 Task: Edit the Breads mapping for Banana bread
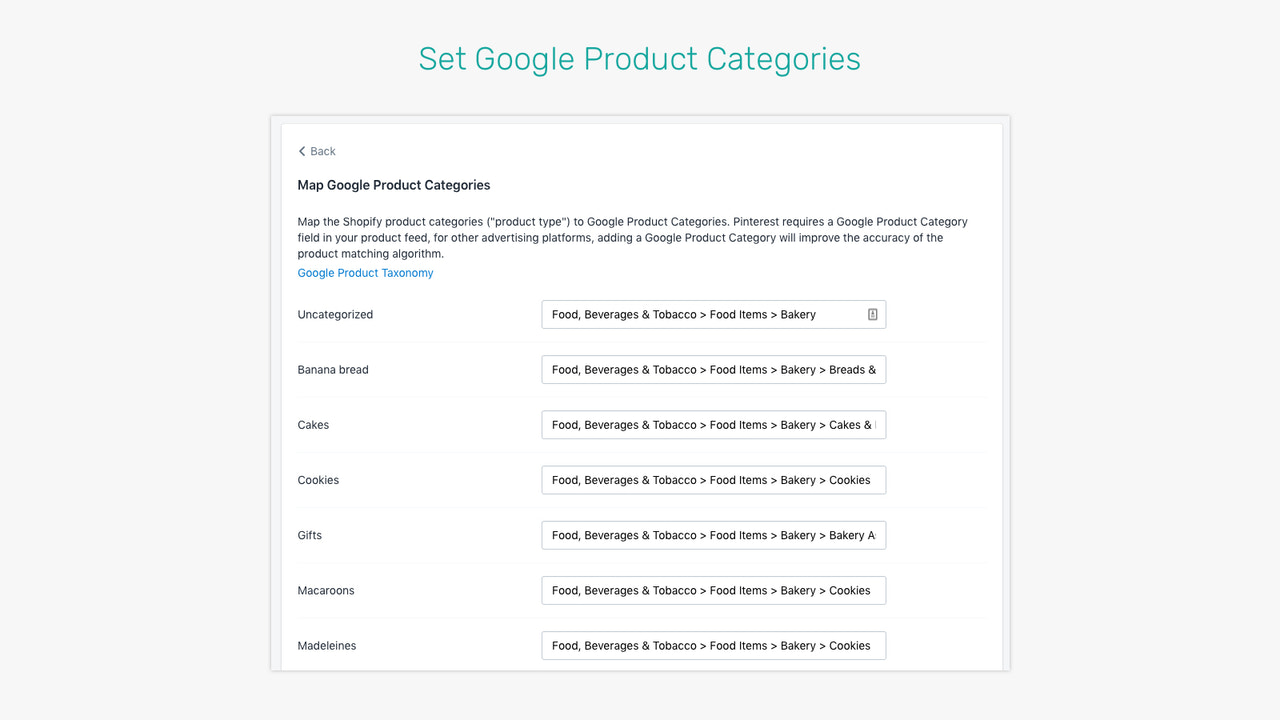713,369
